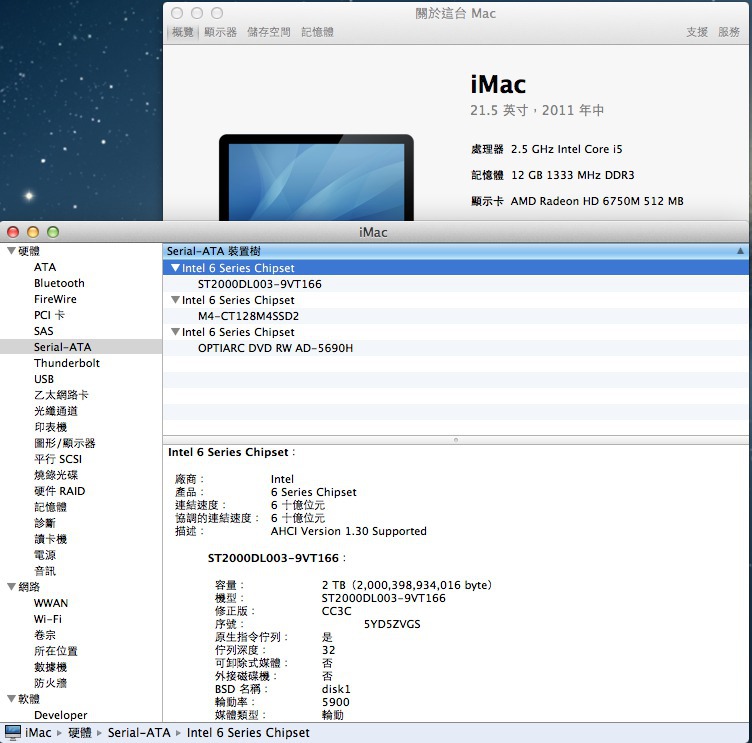Select 光纖通道 in sidebar

point(56,411)
